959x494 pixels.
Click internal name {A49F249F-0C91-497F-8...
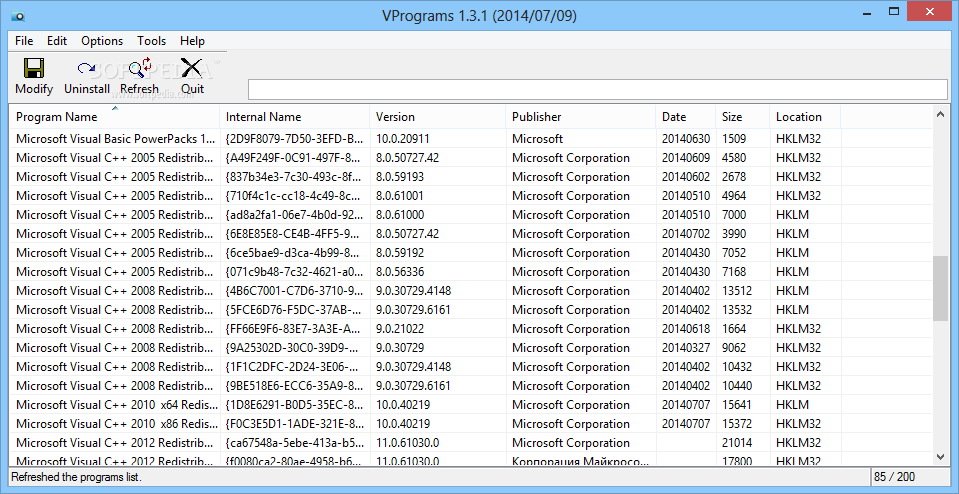point(293,158)
